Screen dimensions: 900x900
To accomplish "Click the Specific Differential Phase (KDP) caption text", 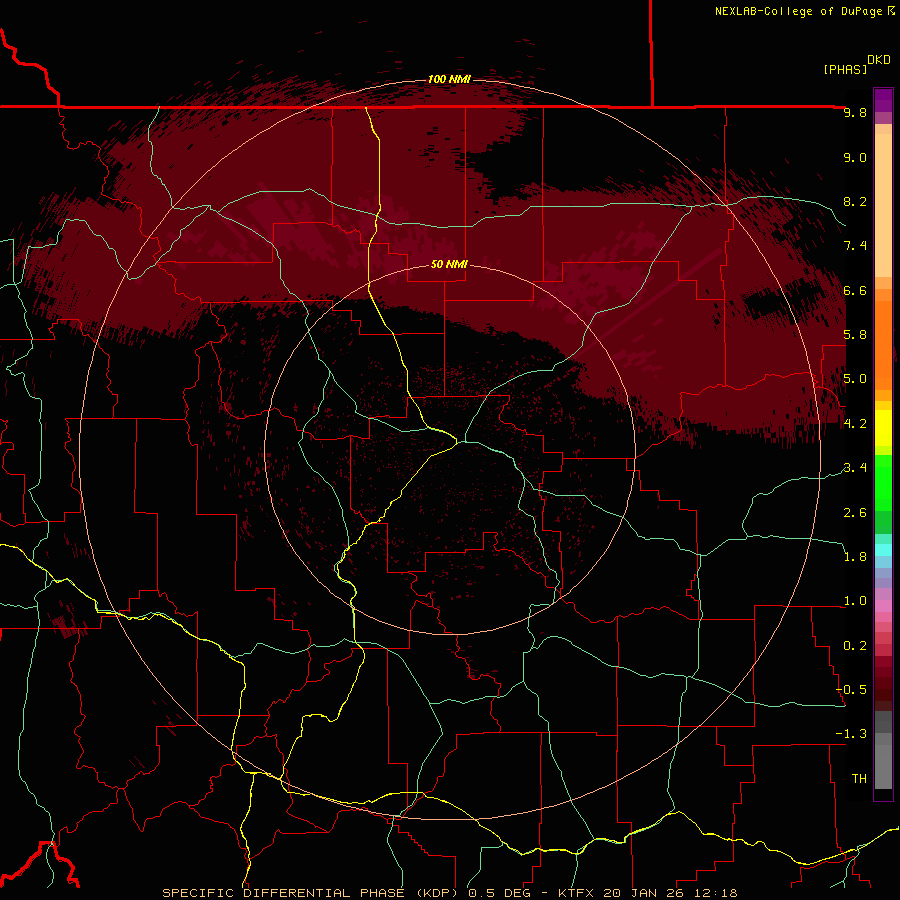I will click(311, 893).
